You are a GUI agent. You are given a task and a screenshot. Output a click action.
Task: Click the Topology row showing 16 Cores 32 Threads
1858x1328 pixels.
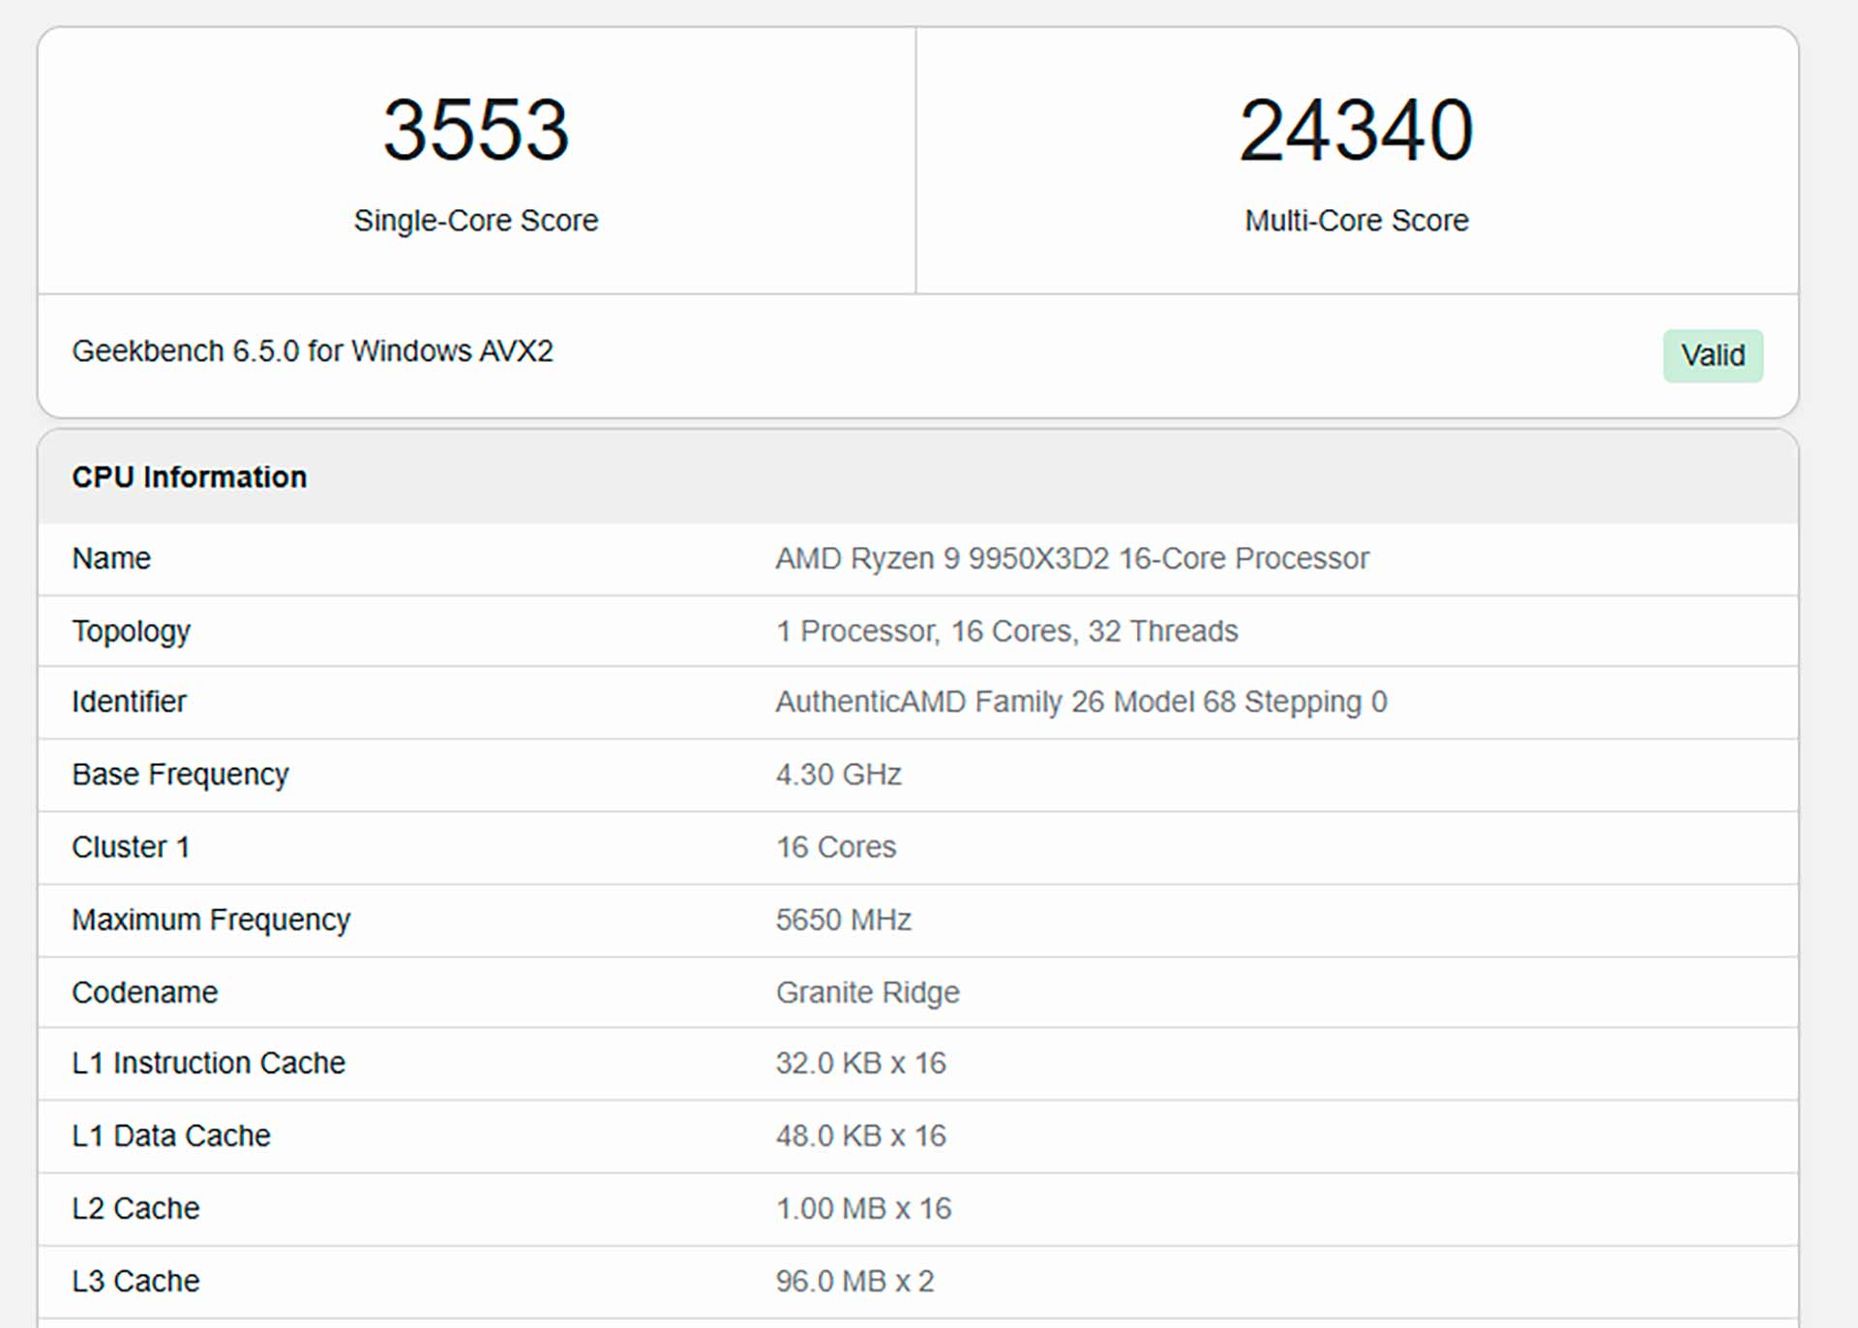click(1006, 631)
